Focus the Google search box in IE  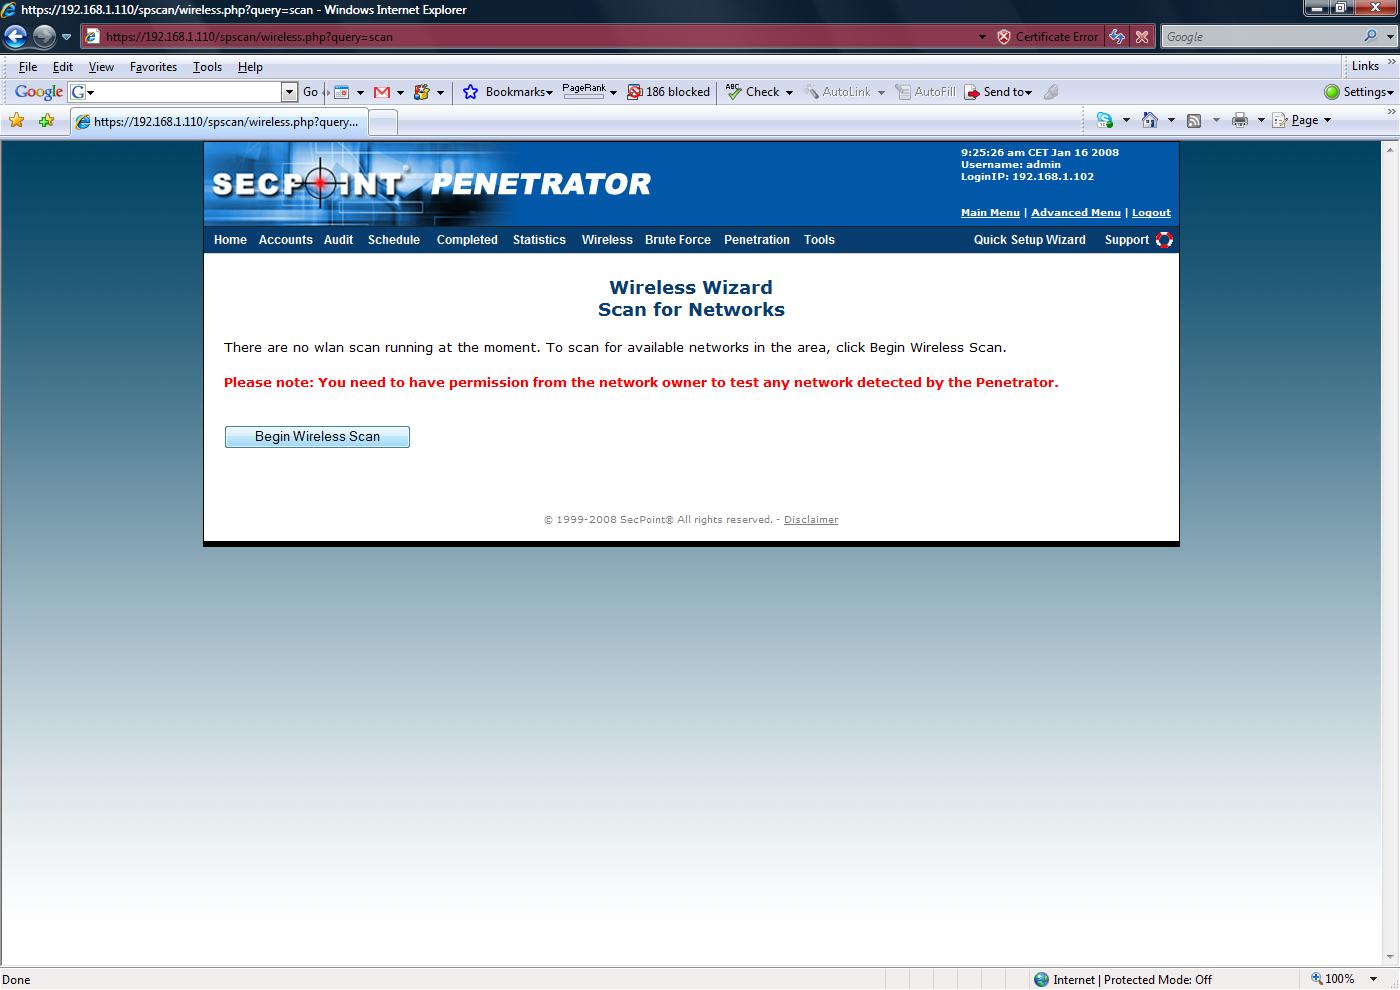coord(1261,37)
